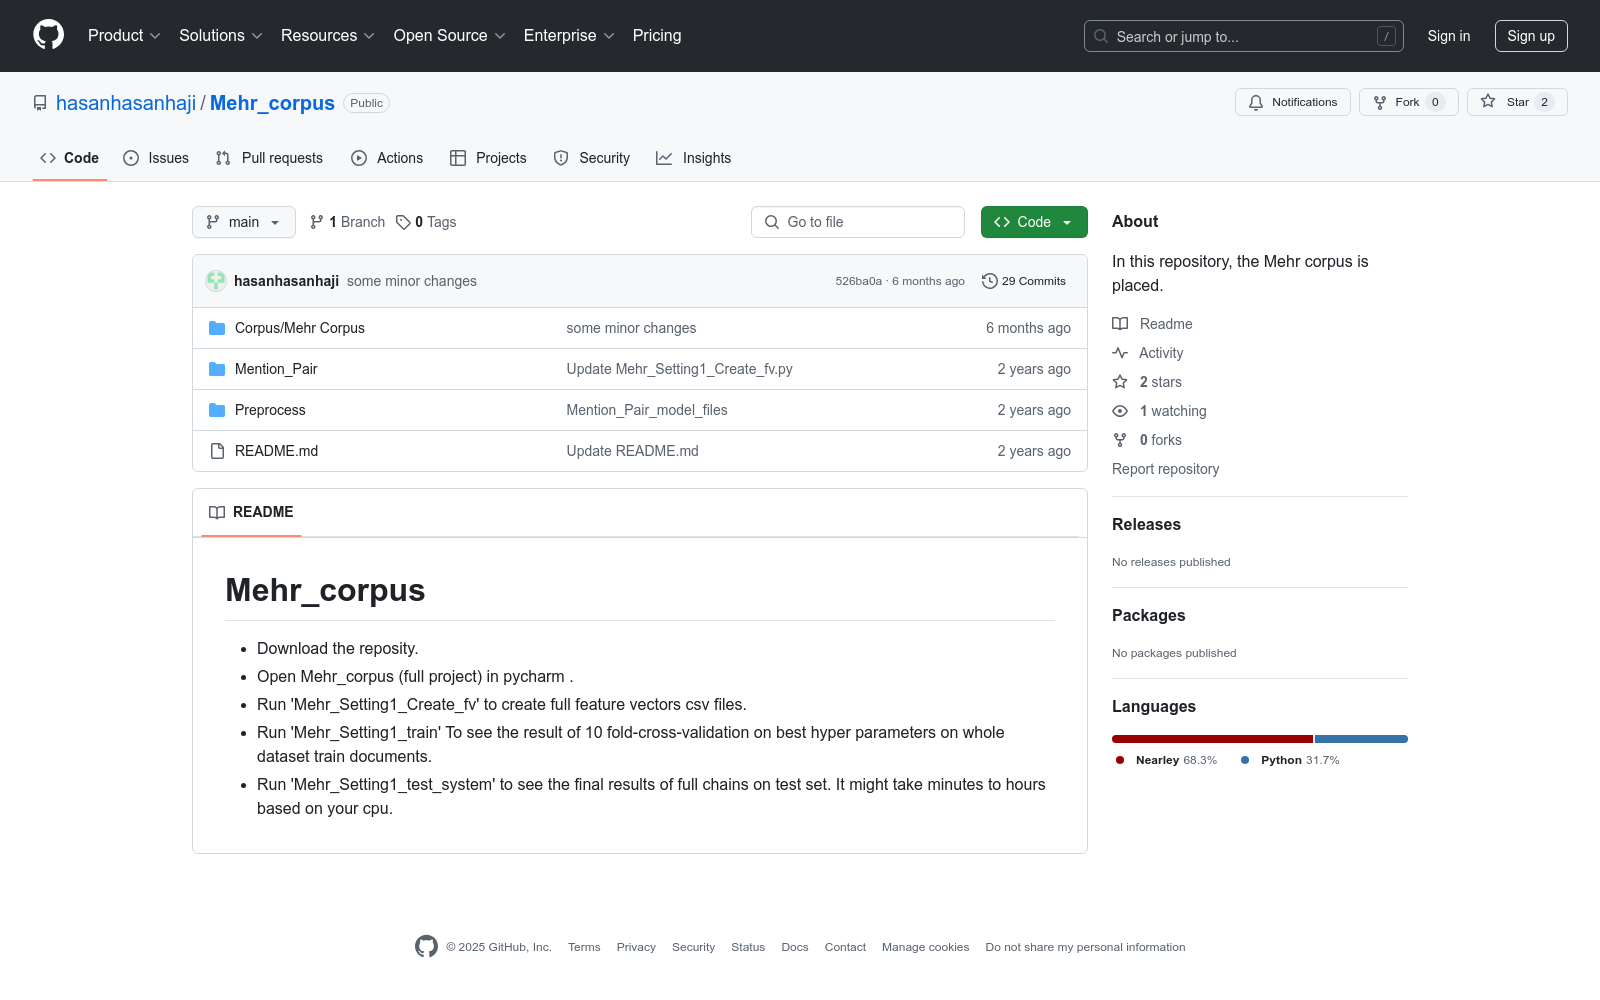Click the Preprocess folder icon
1600x1000 pixels.
click(x=217, y=410)
